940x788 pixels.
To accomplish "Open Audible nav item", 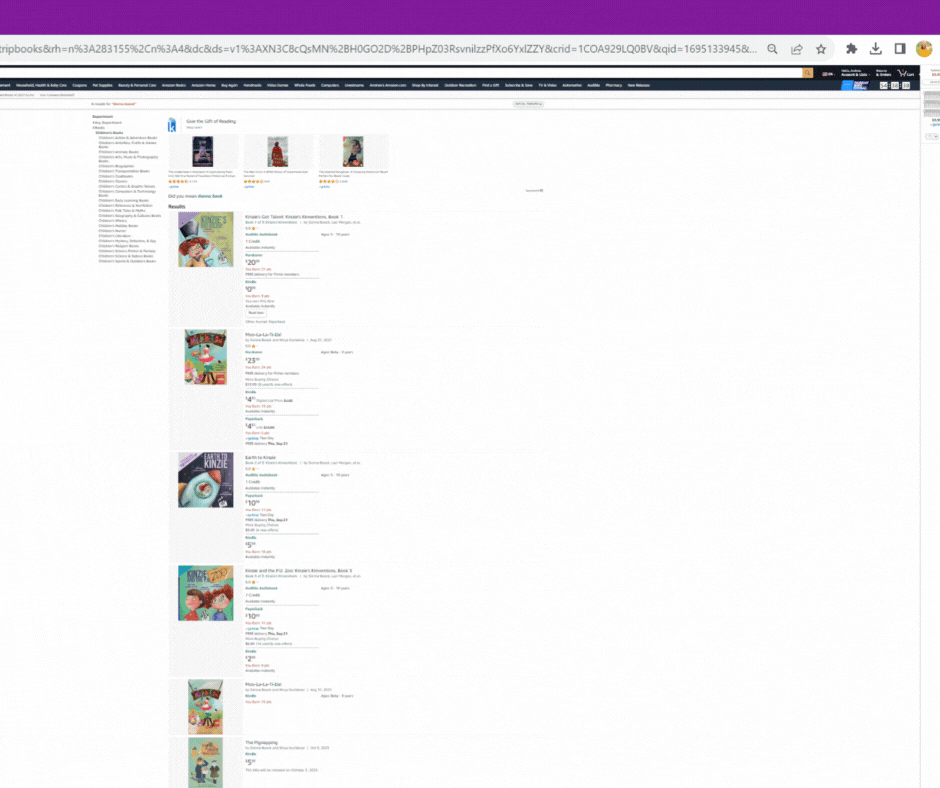I will (593, 85).
